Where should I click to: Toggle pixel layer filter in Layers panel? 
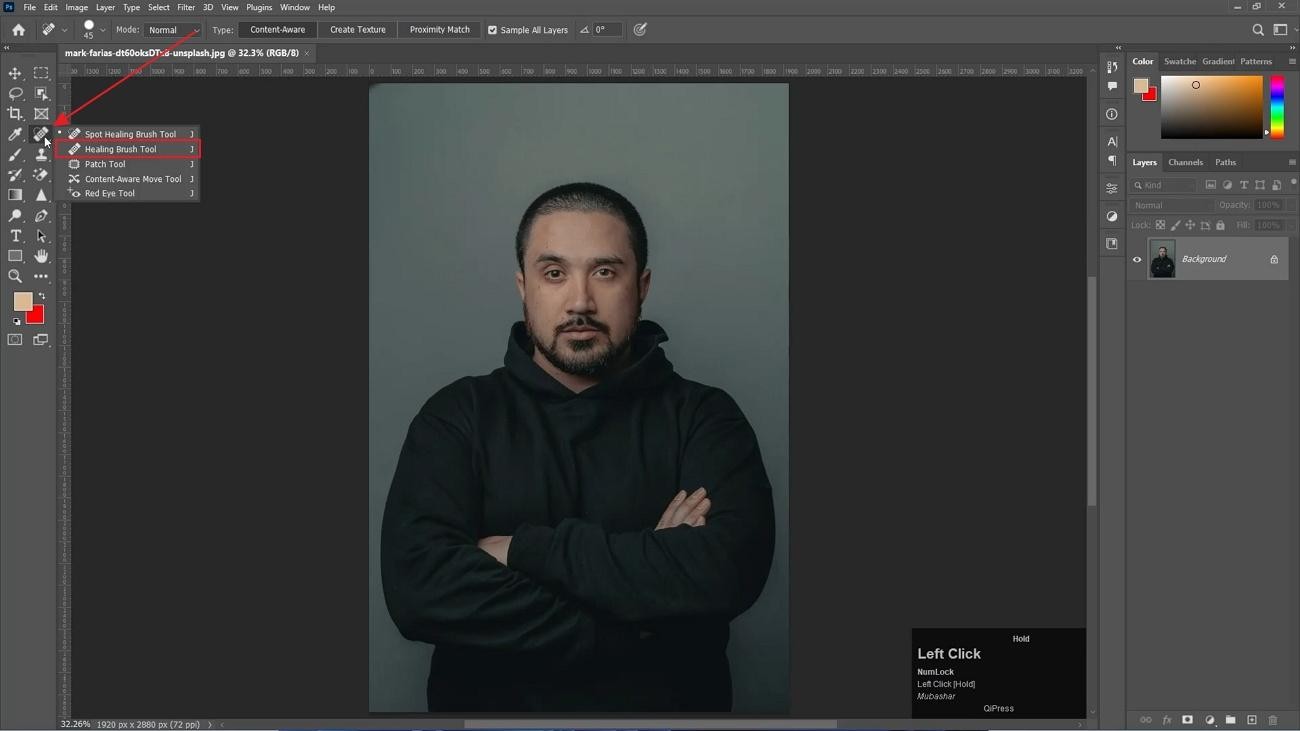click(x=1210, y=185)
